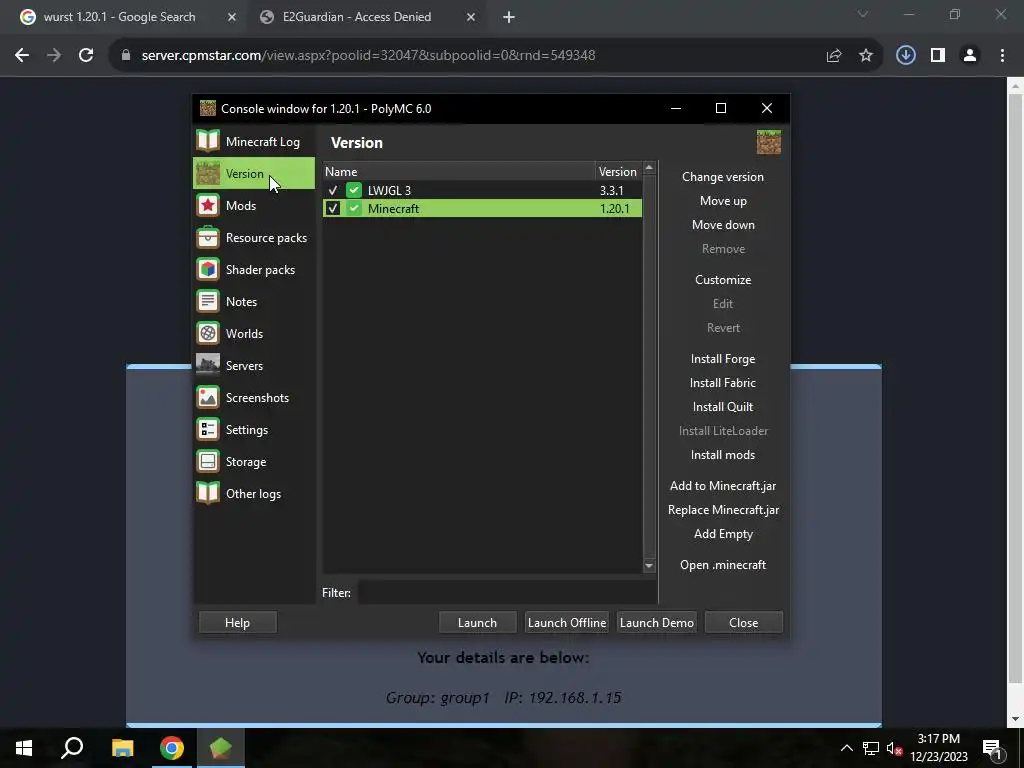
Task: Click Install mods
Action: [723, 455]
